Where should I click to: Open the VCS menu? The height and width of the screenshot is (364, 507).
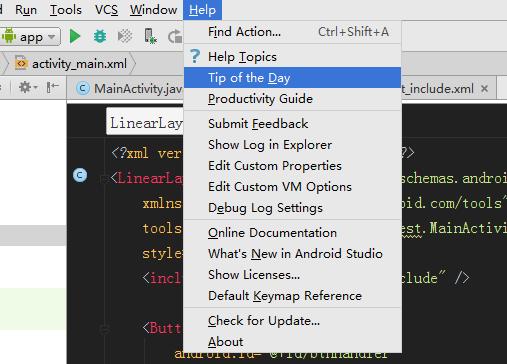106,10
